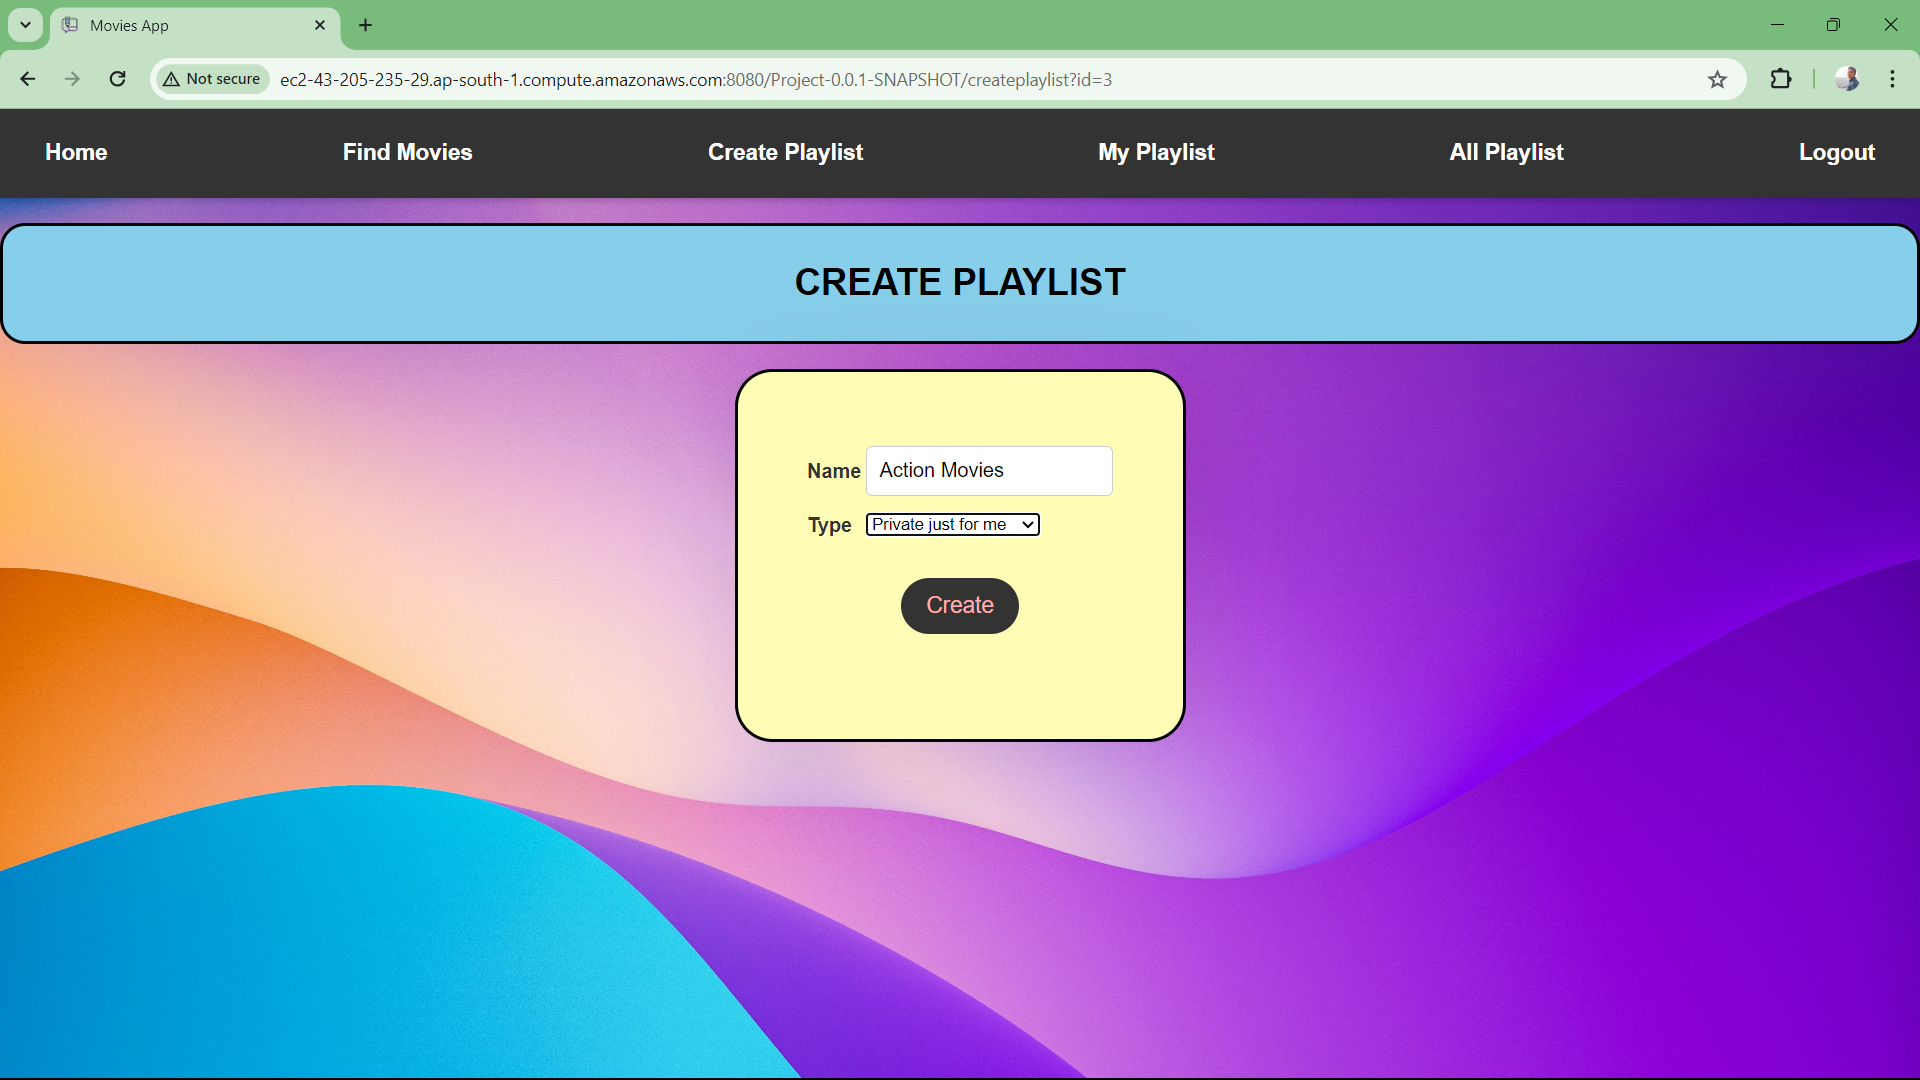Go to Create Playlist nav link

click(x=785, y=152)
